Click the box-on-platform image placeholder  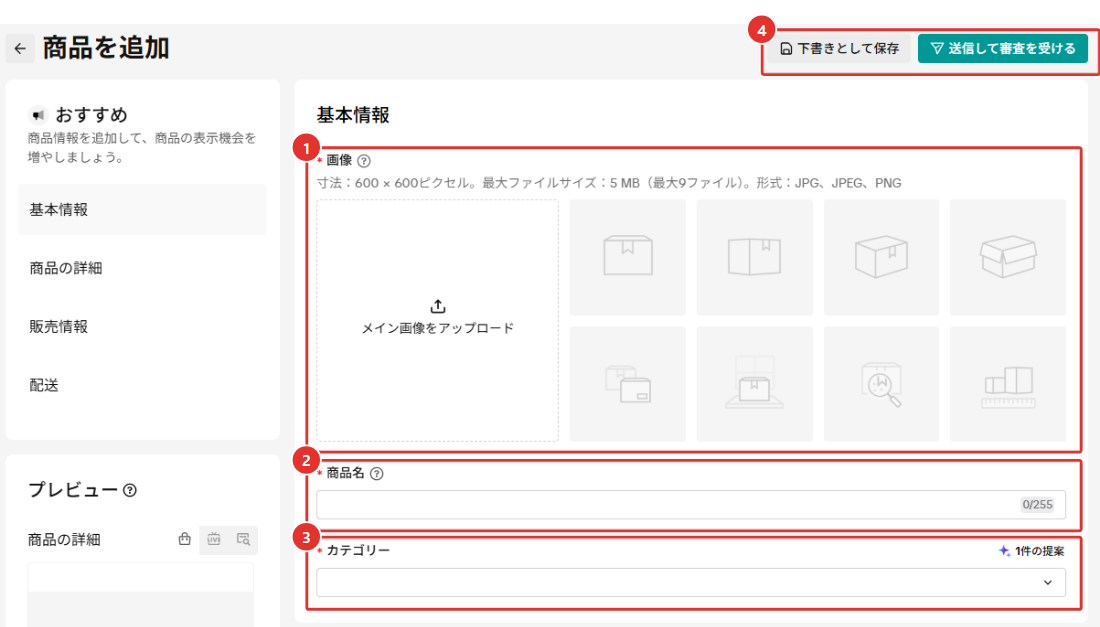click(x=754, y=384)
